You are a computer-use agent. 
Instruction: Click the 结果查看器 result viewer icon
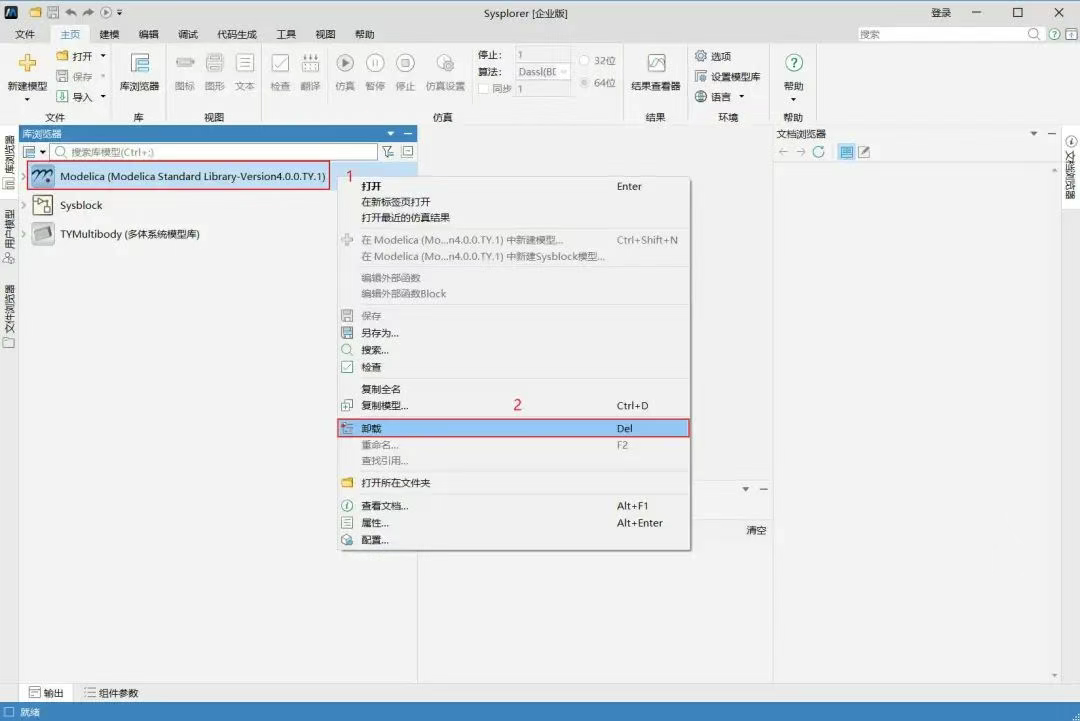656,64
